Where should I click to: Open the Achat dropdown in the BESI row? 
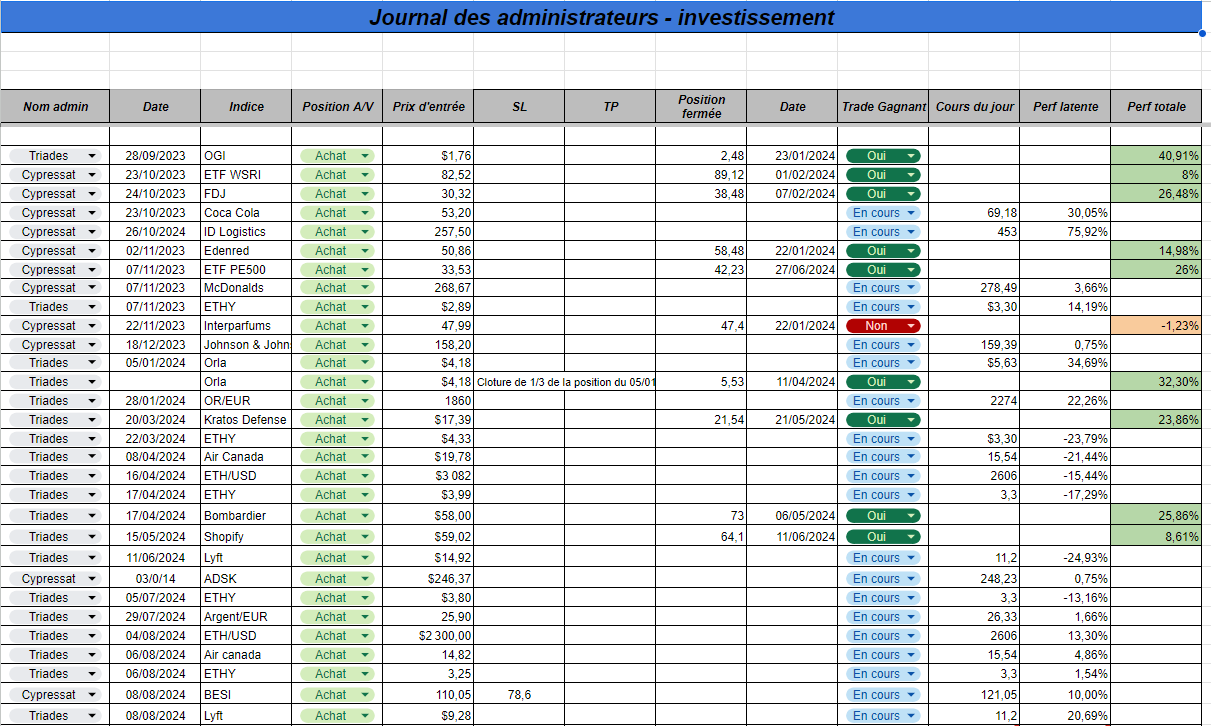[x=337, y=695]
